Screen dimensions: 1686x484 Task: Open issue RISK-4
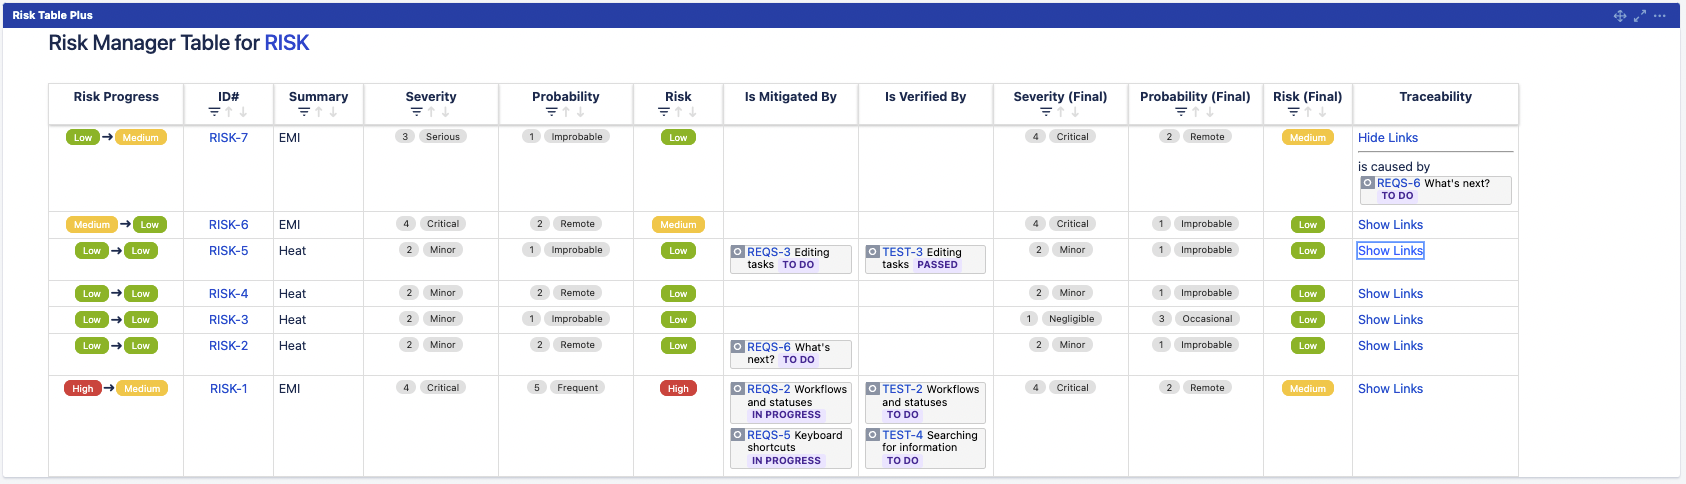click(x=229, y=294)
